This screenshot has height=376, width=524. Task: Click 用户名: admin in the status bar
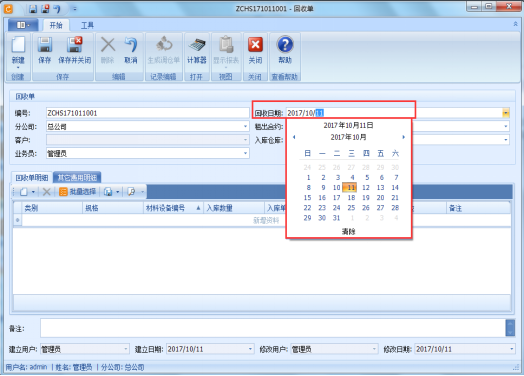point(26,367)
